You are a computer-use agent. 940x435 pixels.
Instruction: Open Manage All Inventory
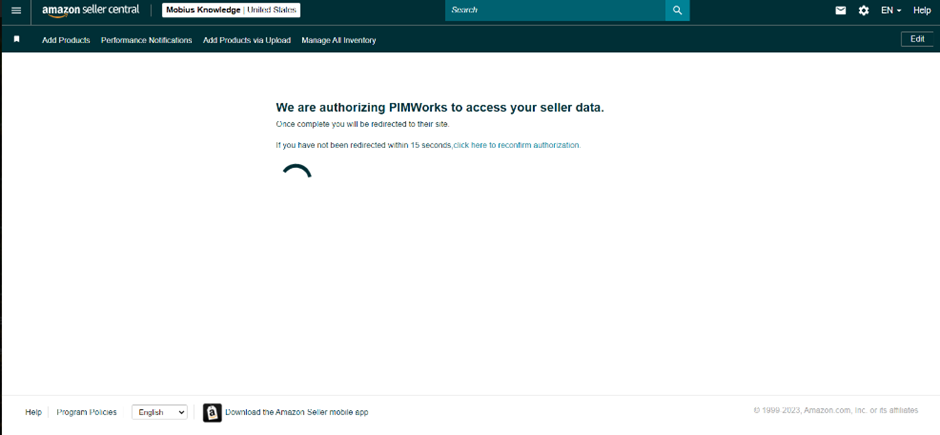(339, 40)
